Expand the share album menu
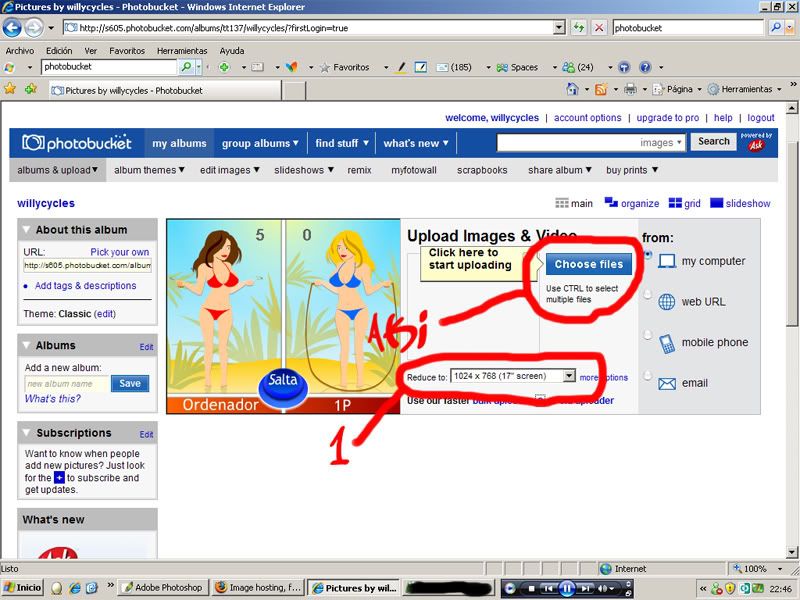Image resolution: width=800 pixels, height=600 pixels. 560,170
